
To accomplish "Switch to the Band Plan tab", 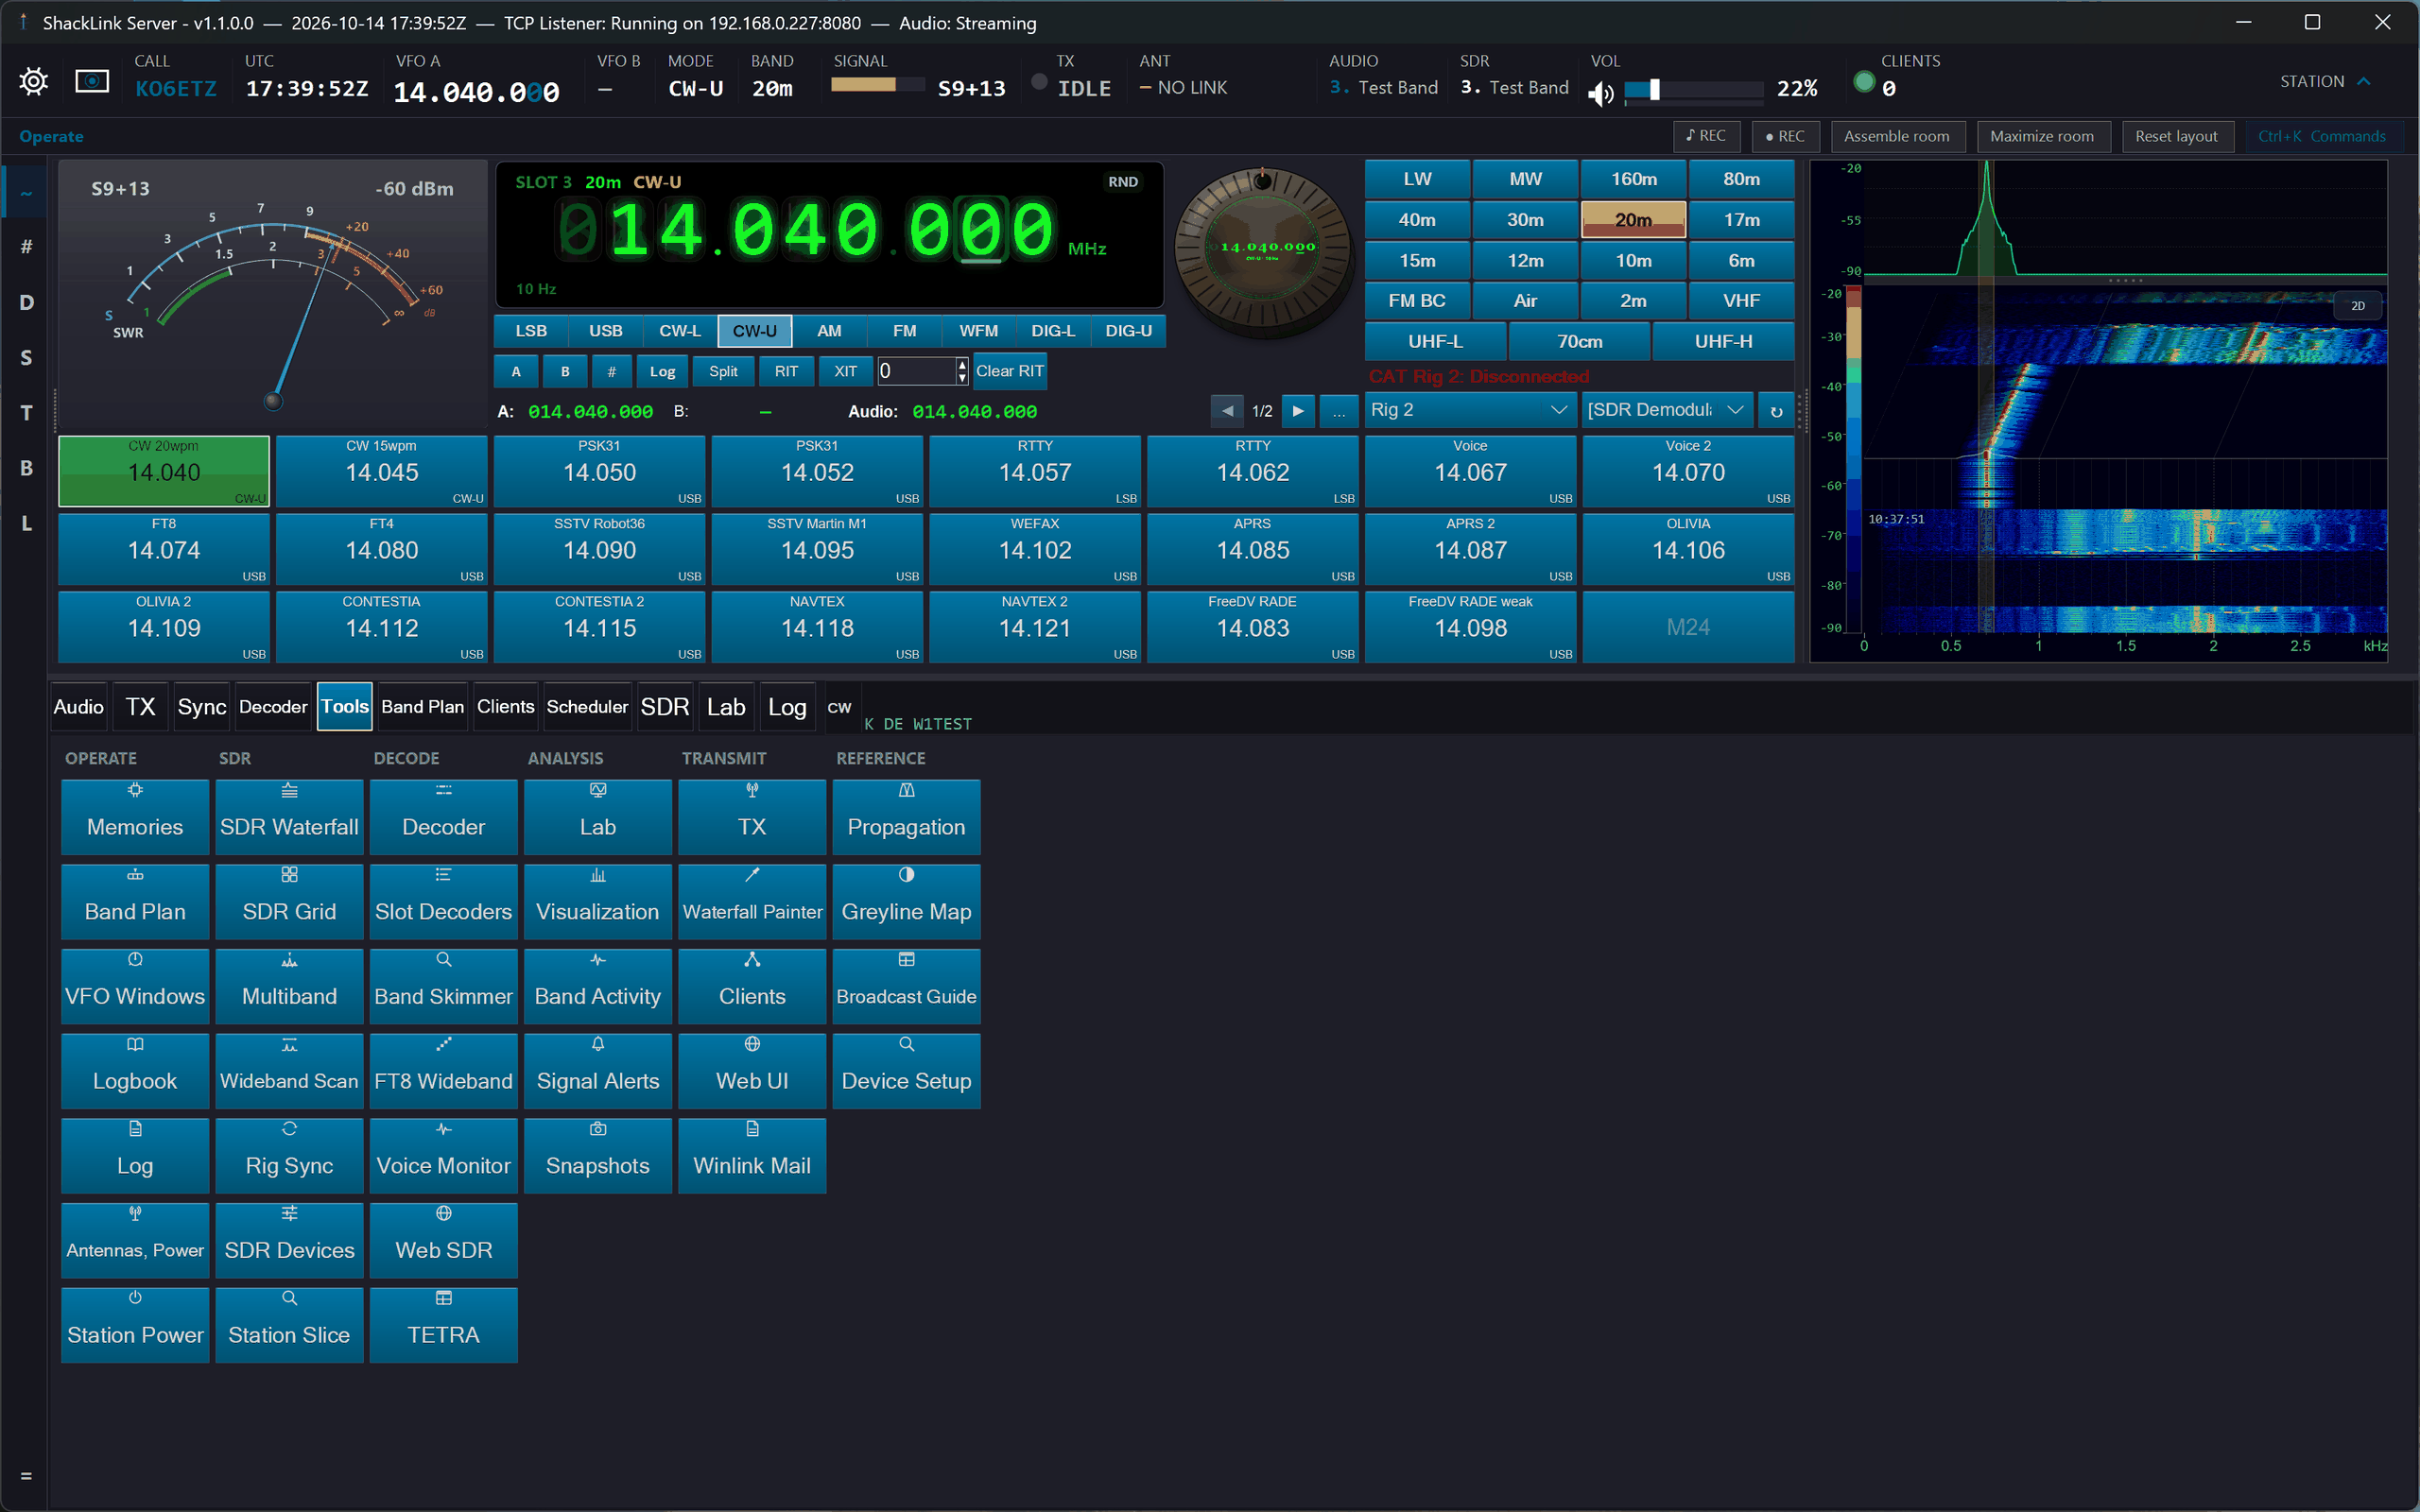I will (x=422, y=707).
